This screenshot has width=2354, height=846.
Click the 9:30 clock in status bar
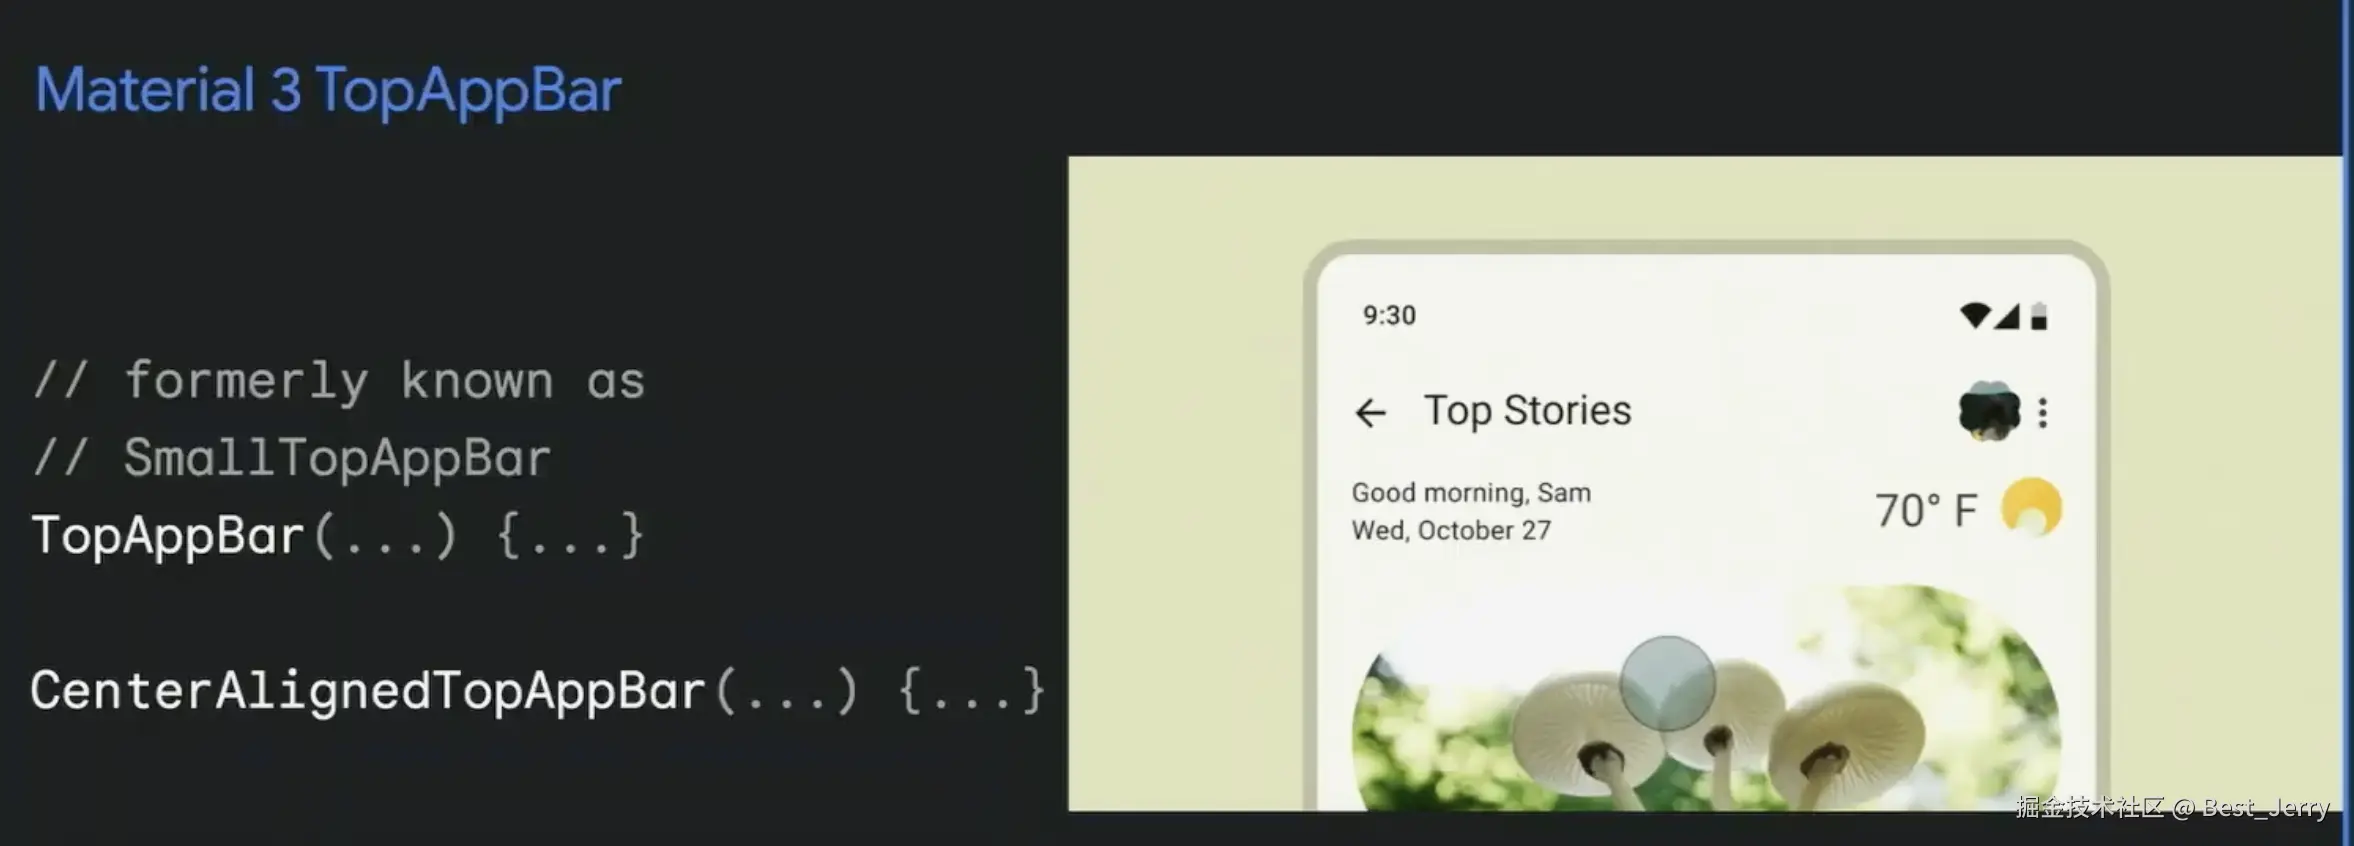point(1389,315)
